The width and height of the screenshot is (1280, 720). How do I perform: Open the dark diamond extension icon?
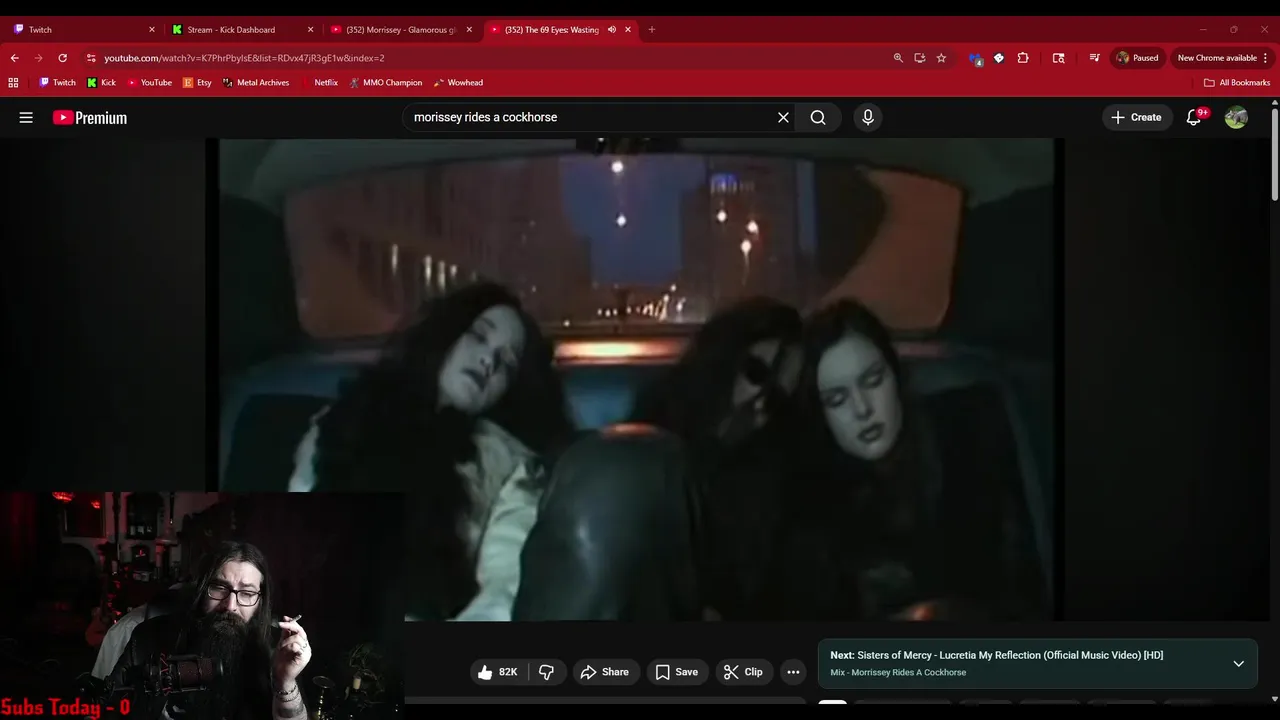(999, 58)
